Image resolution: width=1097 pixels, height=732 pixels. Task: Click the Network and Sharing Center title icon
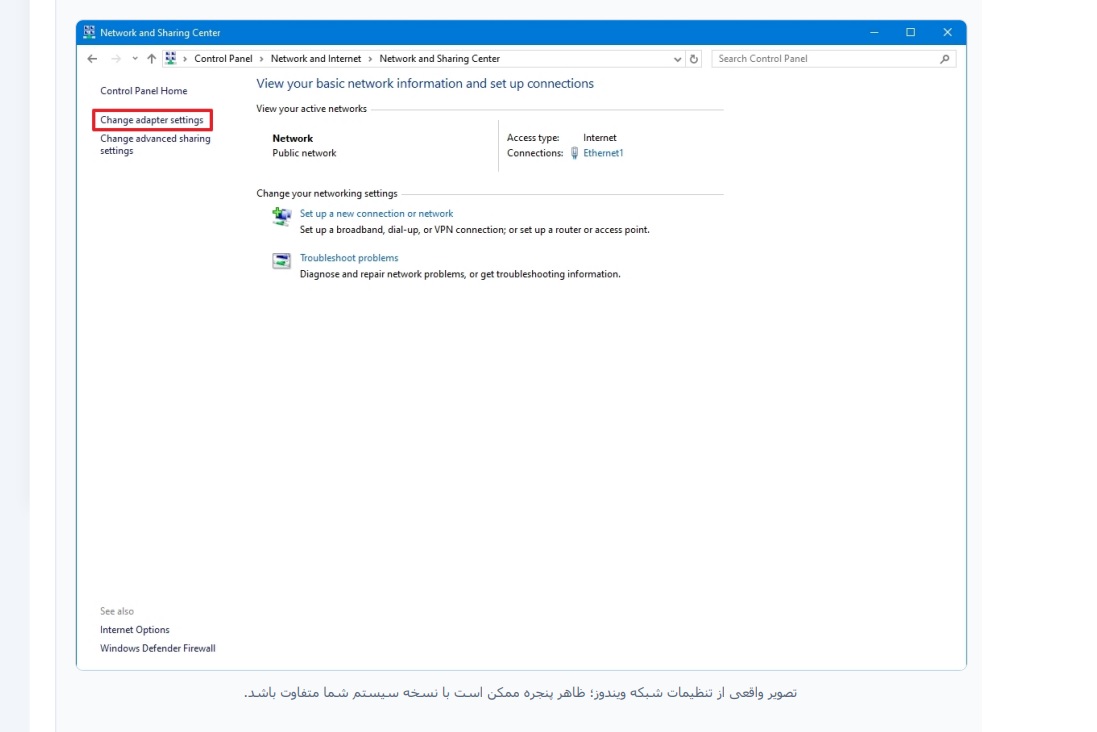[89, 32]
